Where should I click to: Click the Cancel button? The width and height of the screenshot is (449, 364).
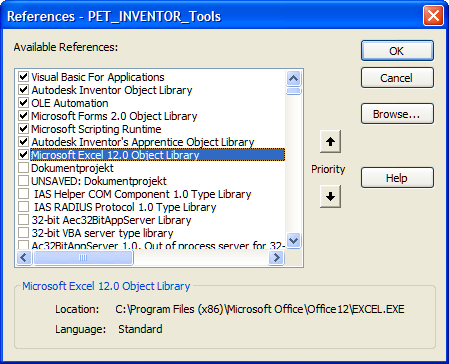[x=397, y=78]
